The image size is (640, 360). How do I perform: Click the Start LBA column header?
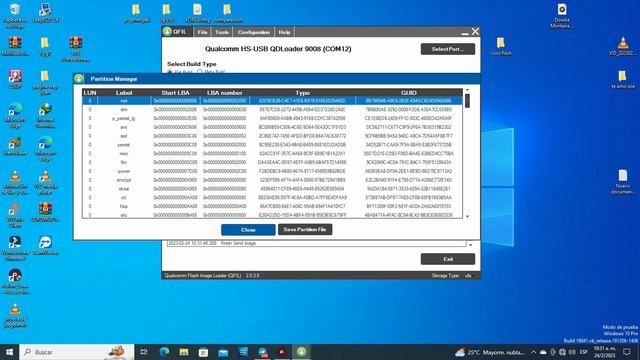tap(176, 93)
